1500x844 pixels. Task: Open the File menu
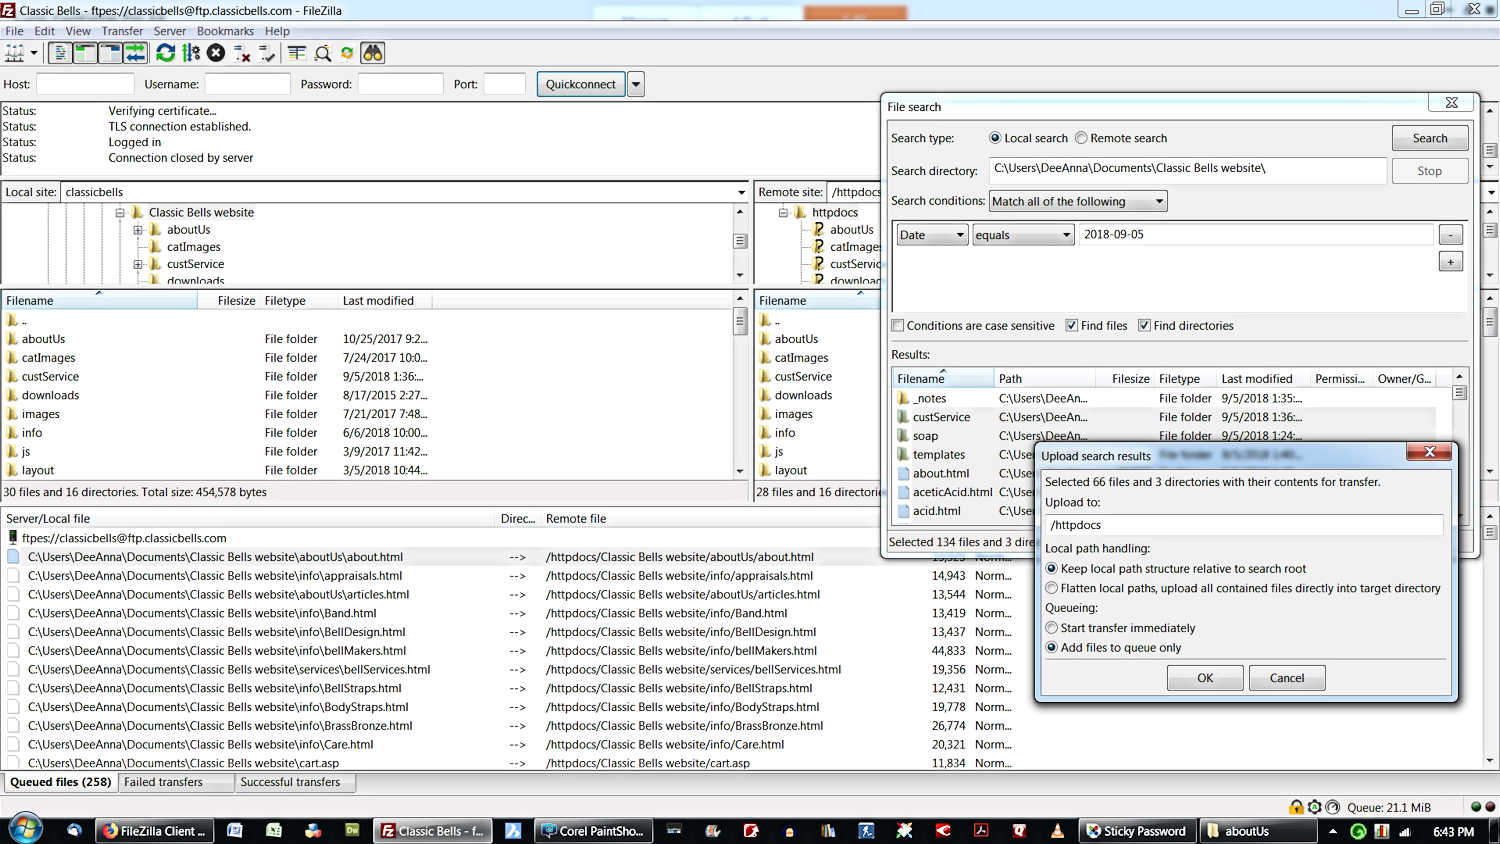[15, 31]
